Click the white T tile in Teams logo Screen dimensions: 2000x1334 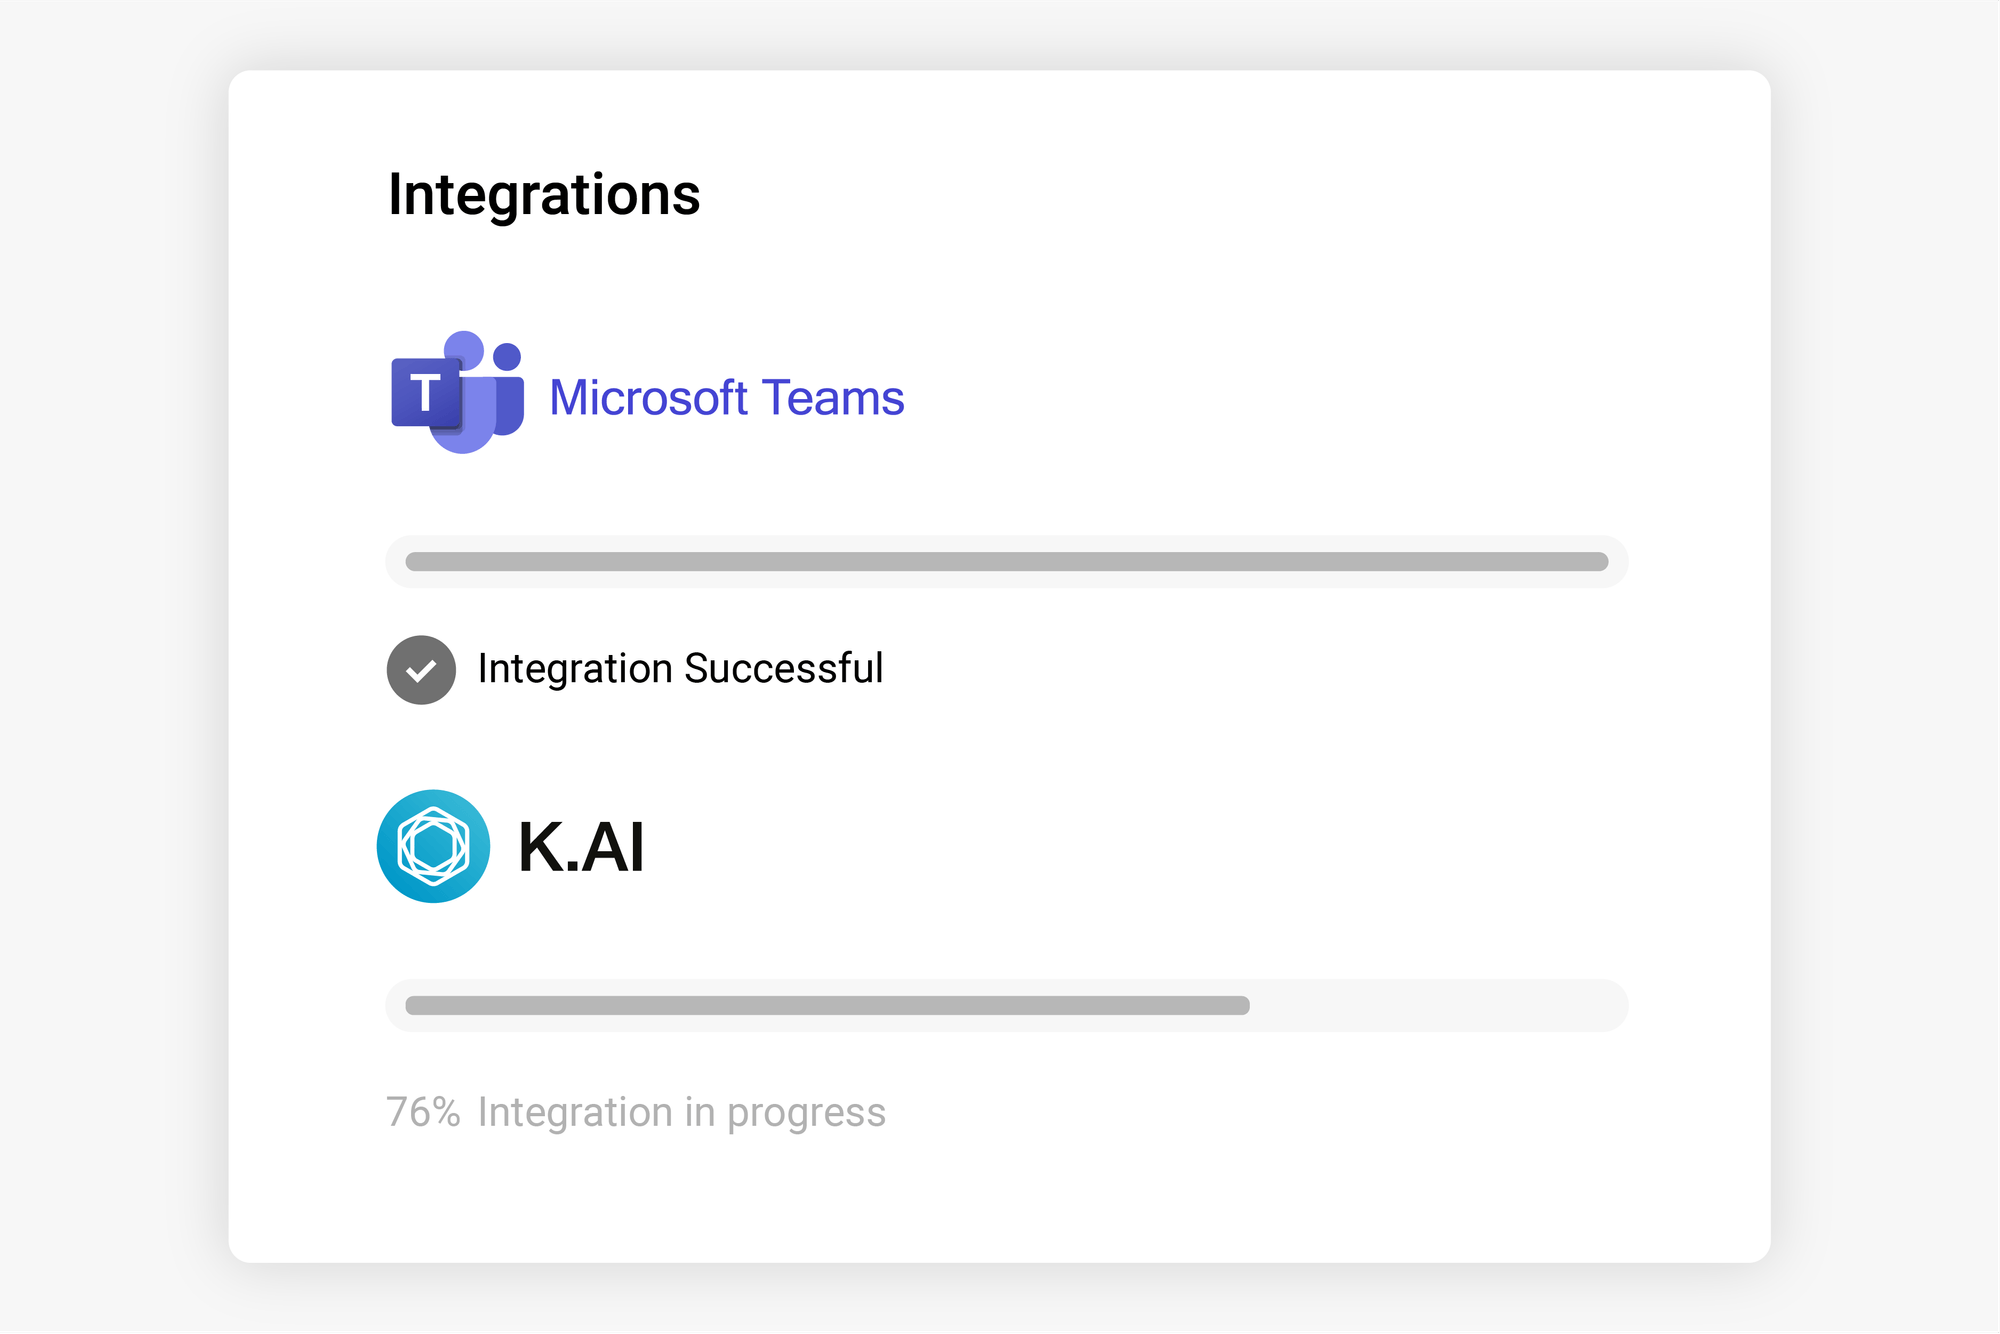click(426, 392)
